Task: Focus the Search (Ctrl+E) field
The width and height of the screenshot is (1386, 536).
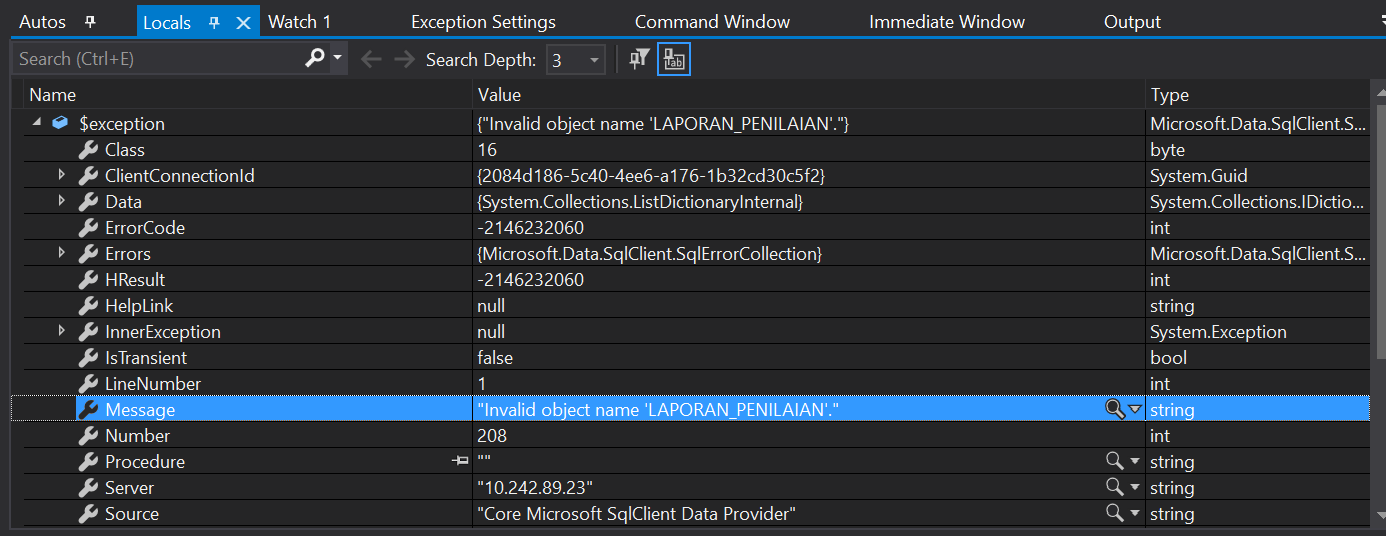Action: pos(158,59)
